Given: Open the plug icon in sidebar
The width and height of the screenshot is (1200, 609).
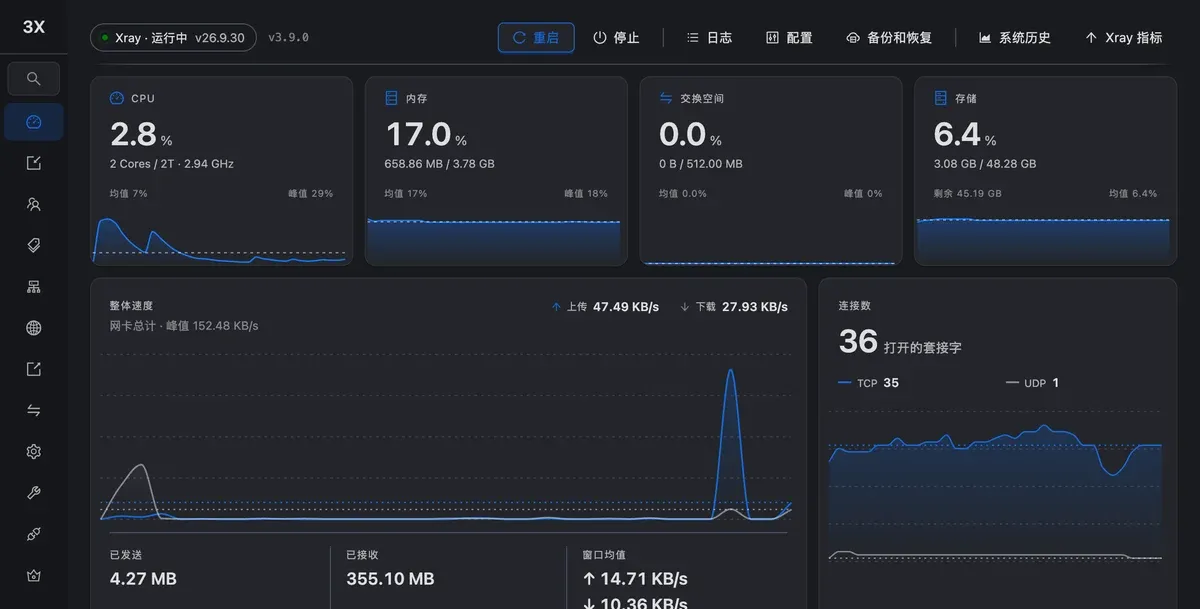Looking at the screenshot, I should point(34,534).
